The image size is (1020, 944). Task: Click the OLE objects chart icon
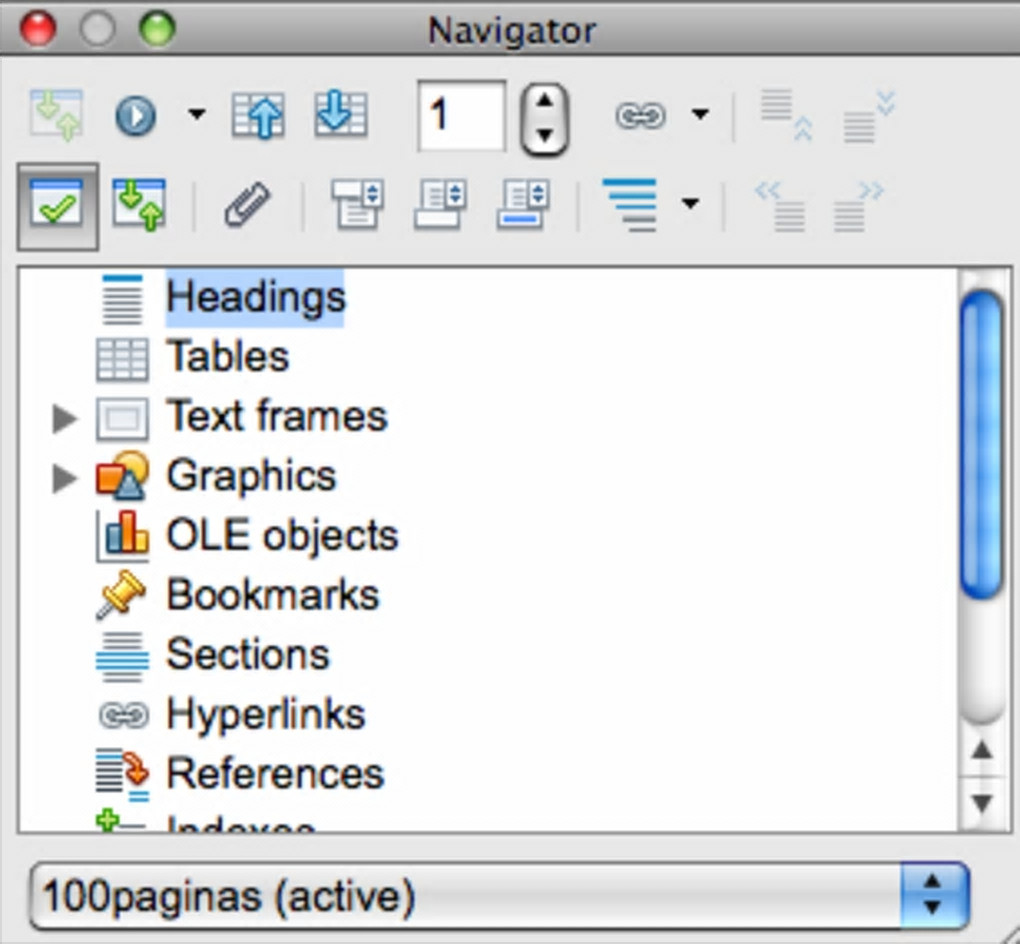coord(122,535)
